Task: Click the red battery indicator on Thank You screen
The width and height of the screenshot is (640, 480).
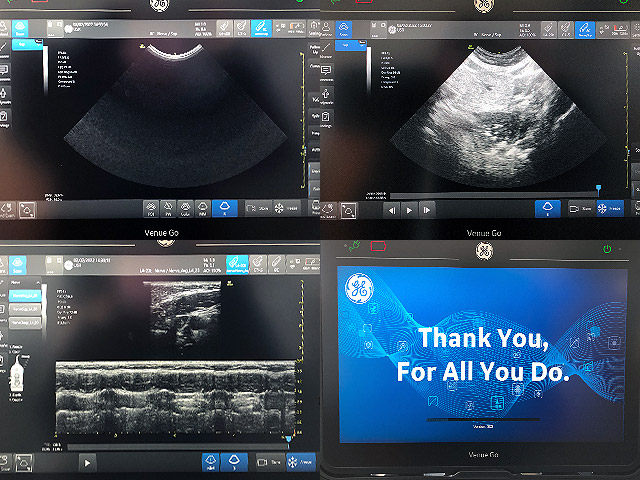Action: pos(378,246)
